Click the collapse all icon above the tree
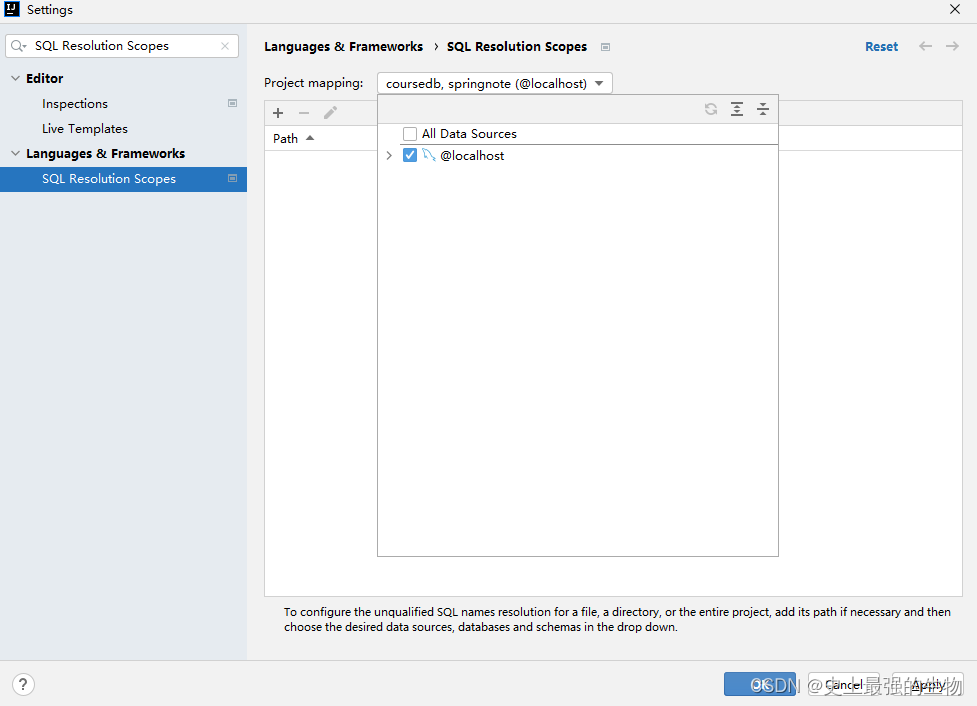Image resolution: width=977 pixels, height=706 pixels. 763,109
